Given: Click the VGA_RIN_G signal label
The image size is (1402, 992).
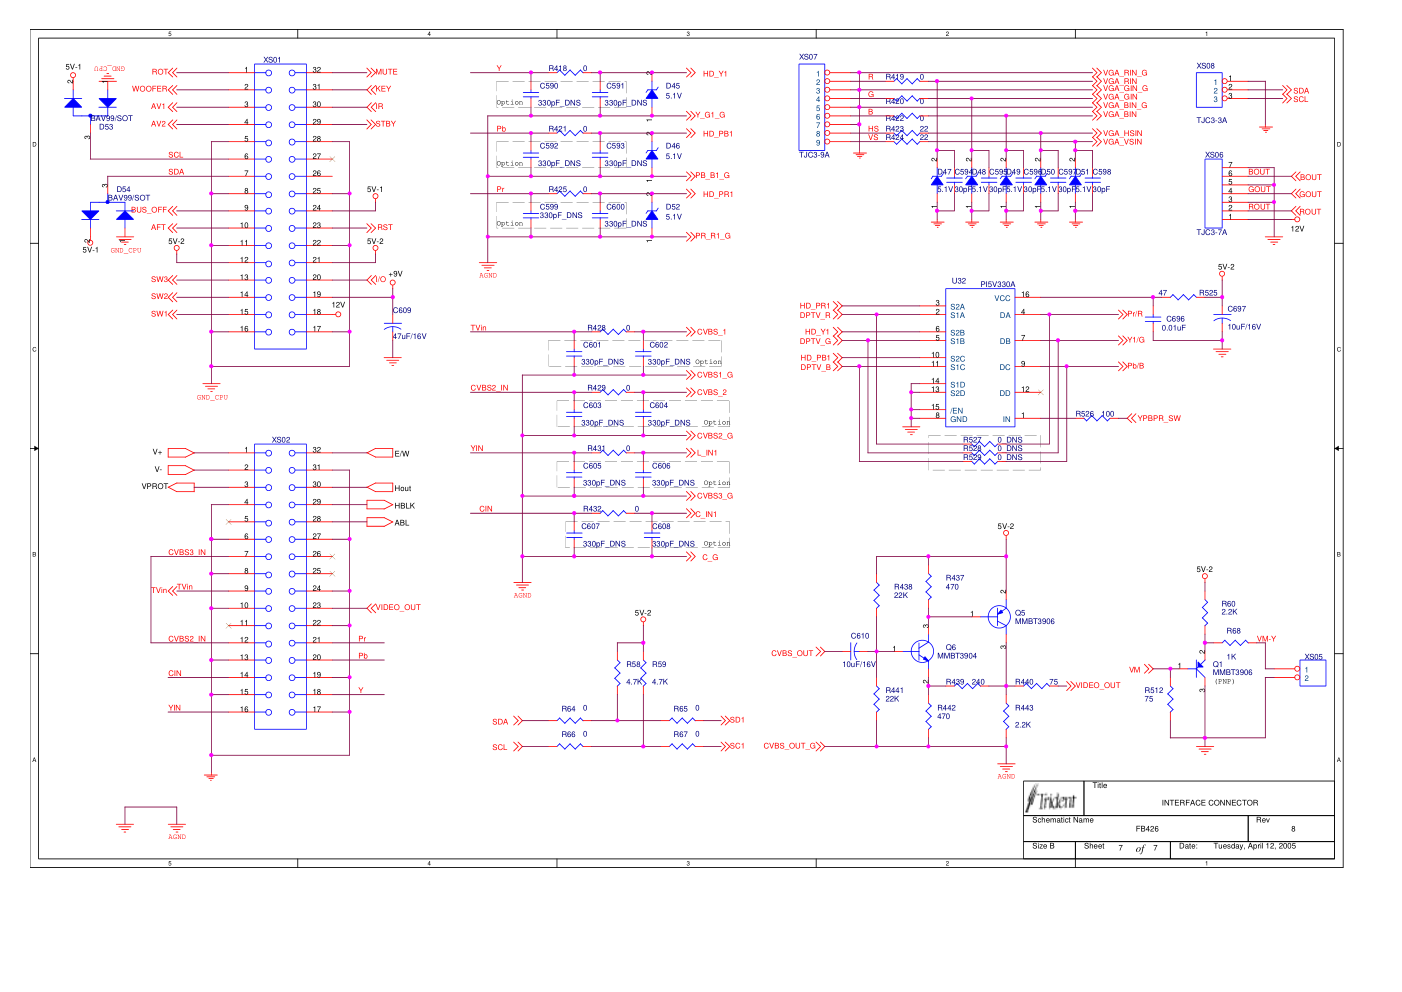Looking at the screenshot, I should (x=1125, y=73).
